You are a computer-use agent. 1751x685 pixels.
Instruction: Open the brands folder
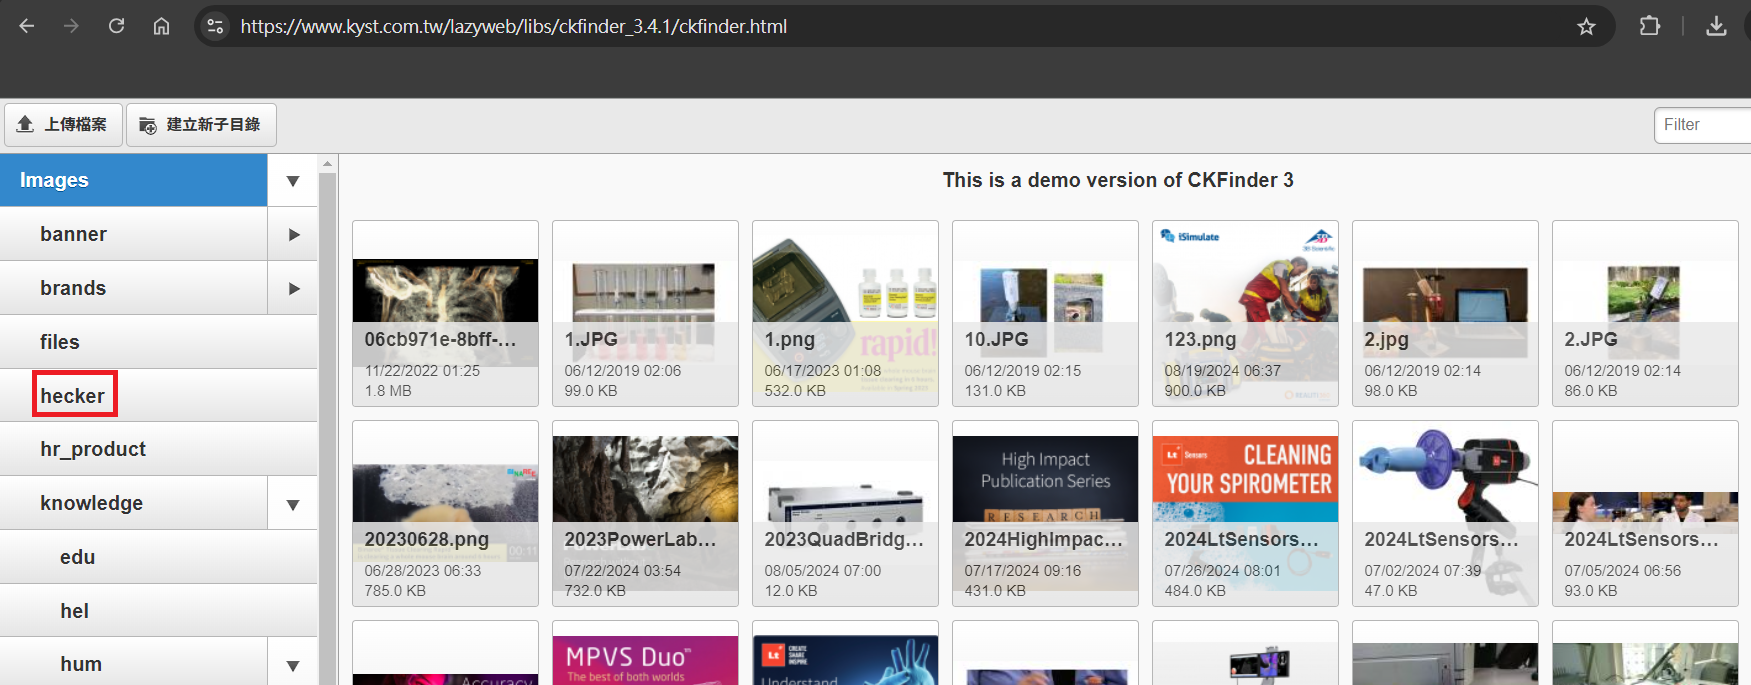point(134,288)
